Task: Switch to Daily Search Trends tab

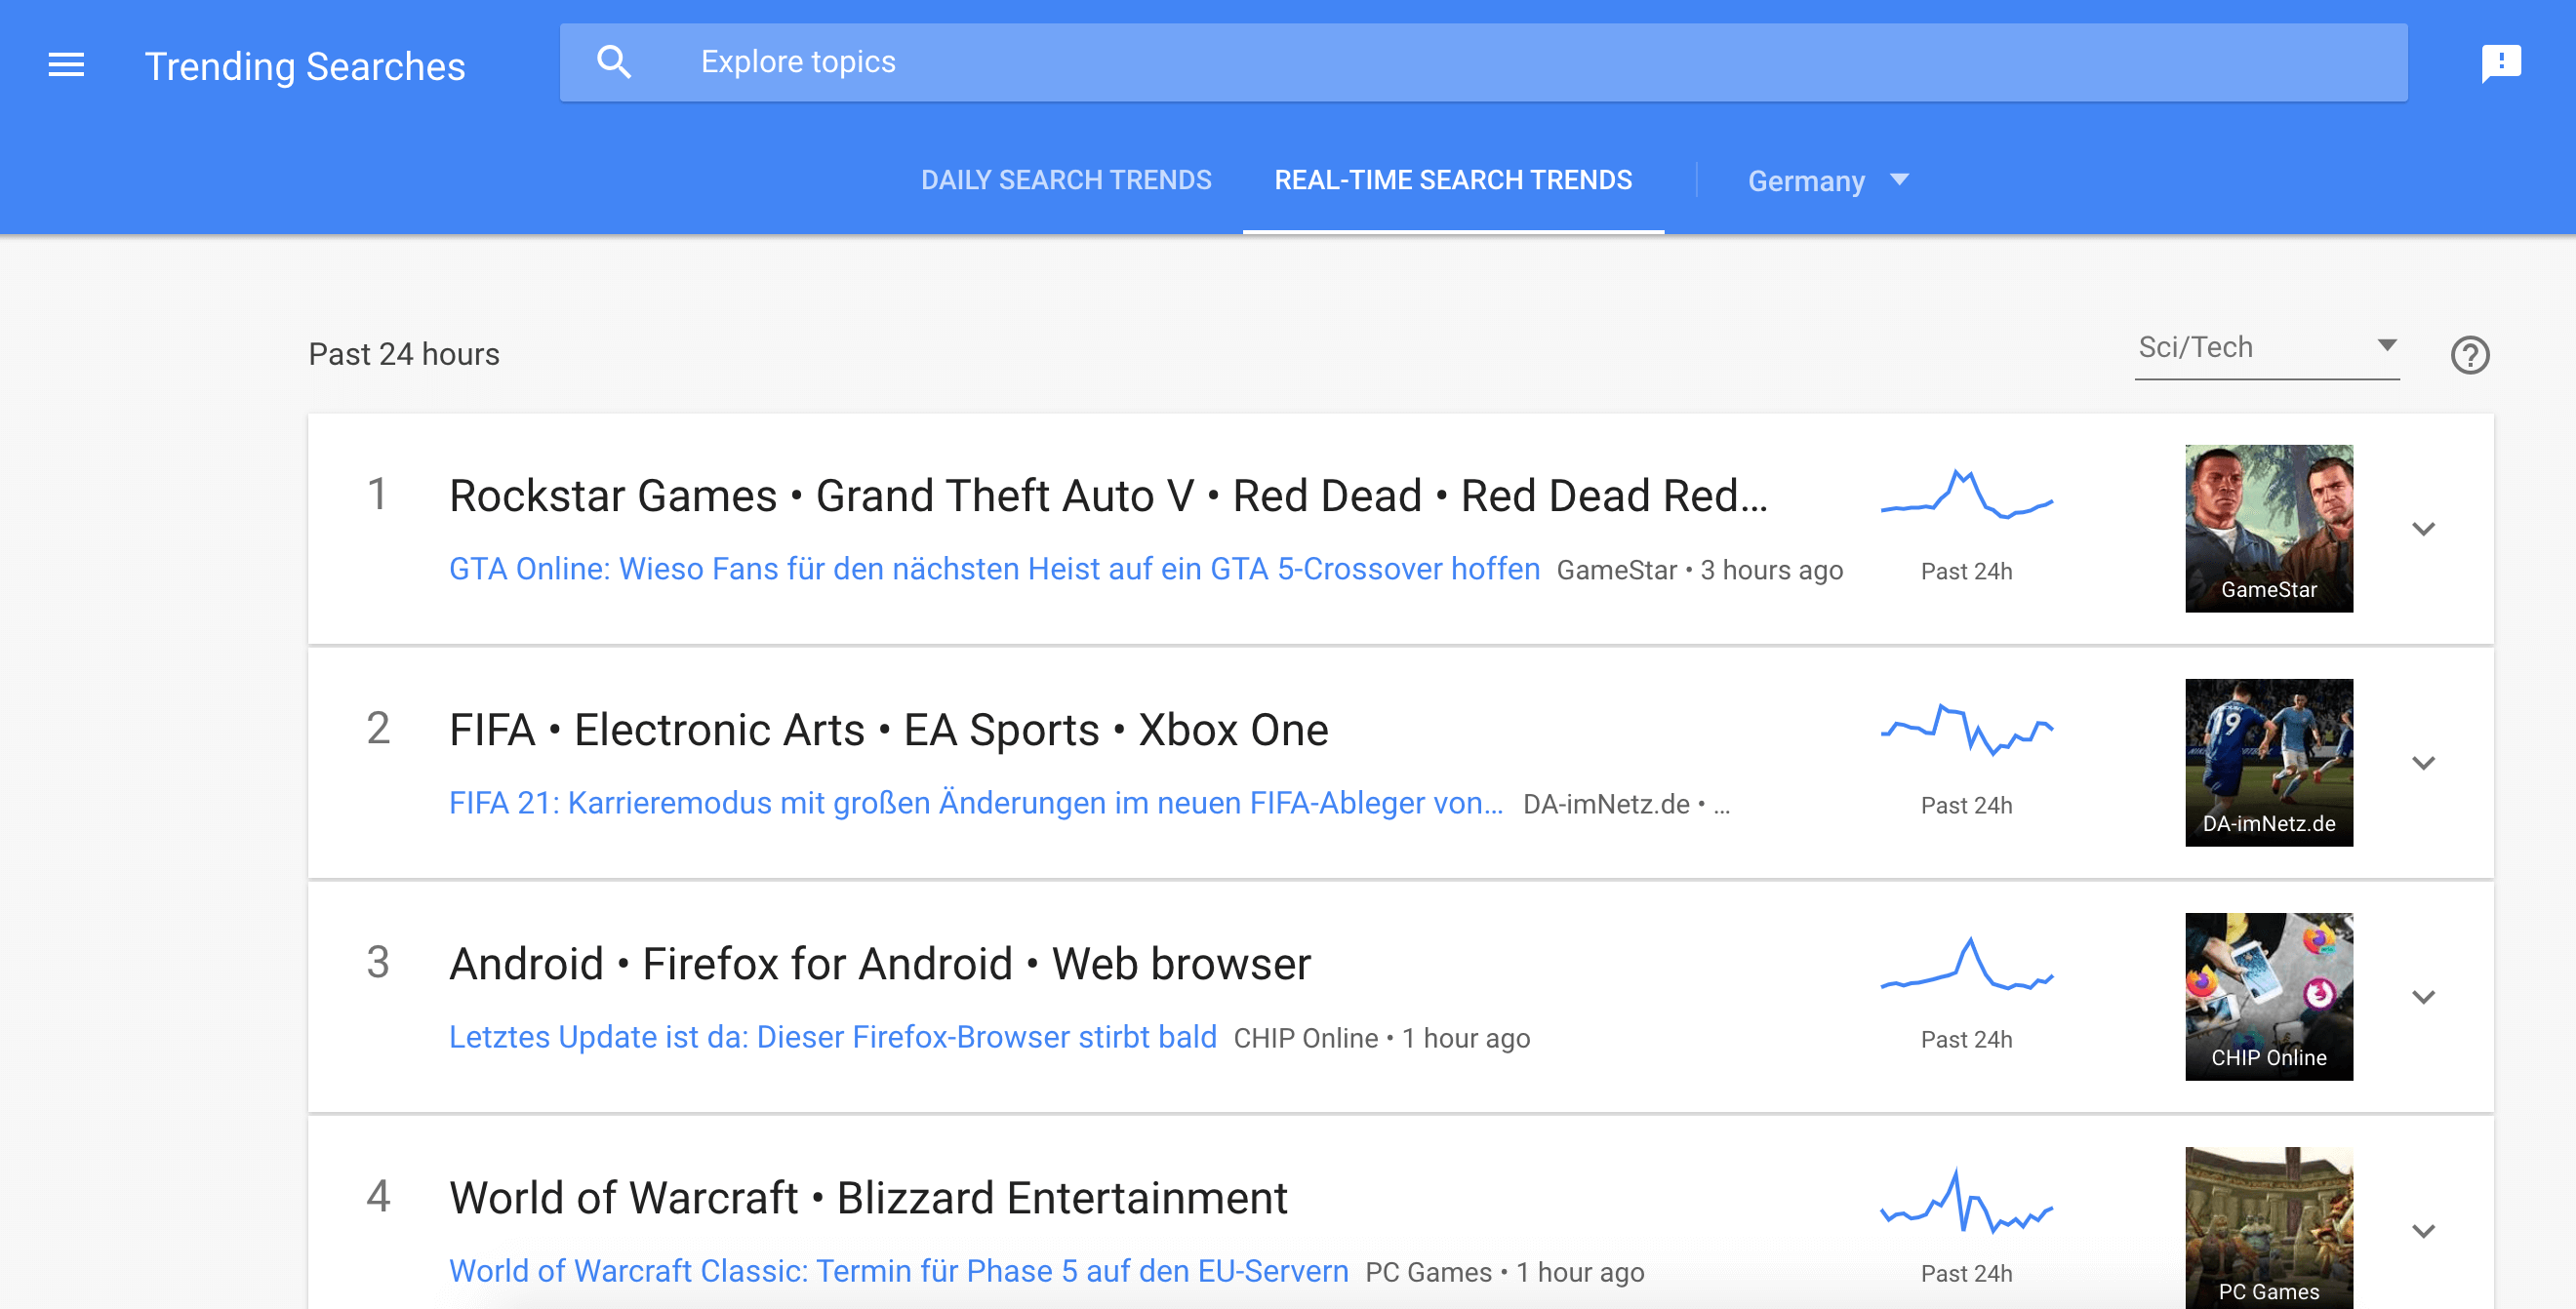Action: [x=1065, y=180]
